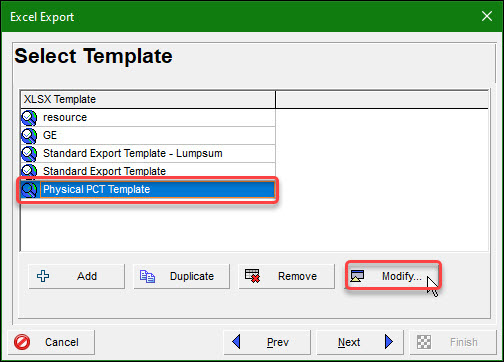Click the red X table icon on Remove

coord(252,276)
